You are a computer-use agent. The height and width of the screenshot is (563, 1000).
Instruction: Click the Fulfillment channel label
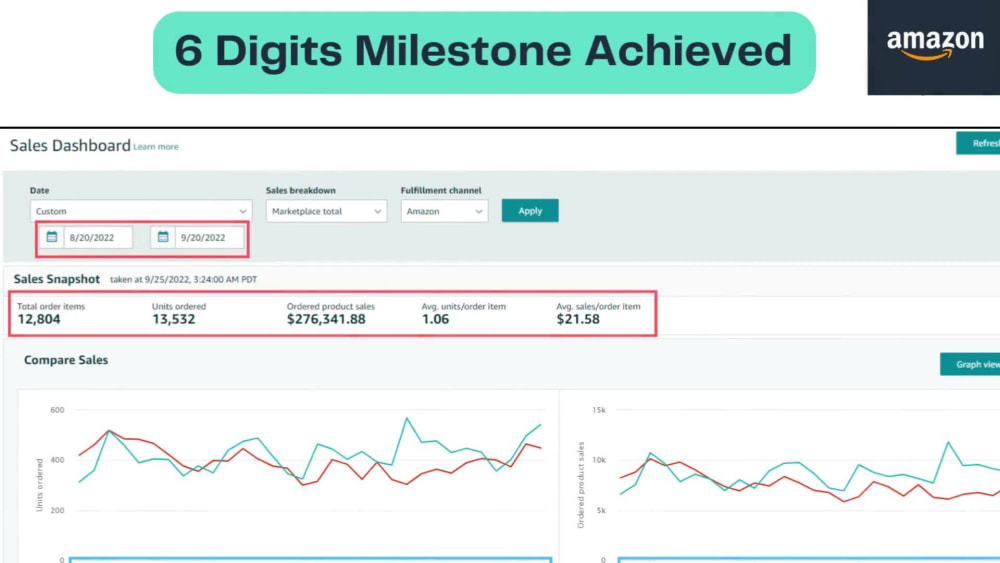pos(441,190)
